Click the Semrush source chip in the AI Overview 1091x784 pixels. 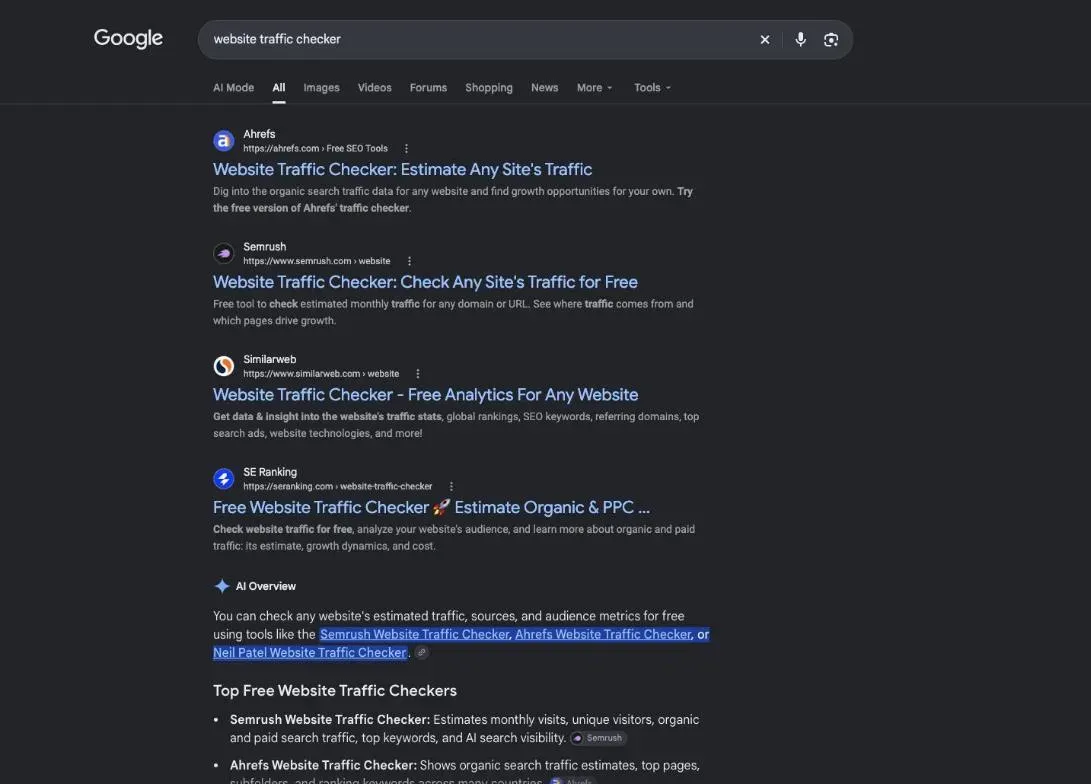point(598,738)
